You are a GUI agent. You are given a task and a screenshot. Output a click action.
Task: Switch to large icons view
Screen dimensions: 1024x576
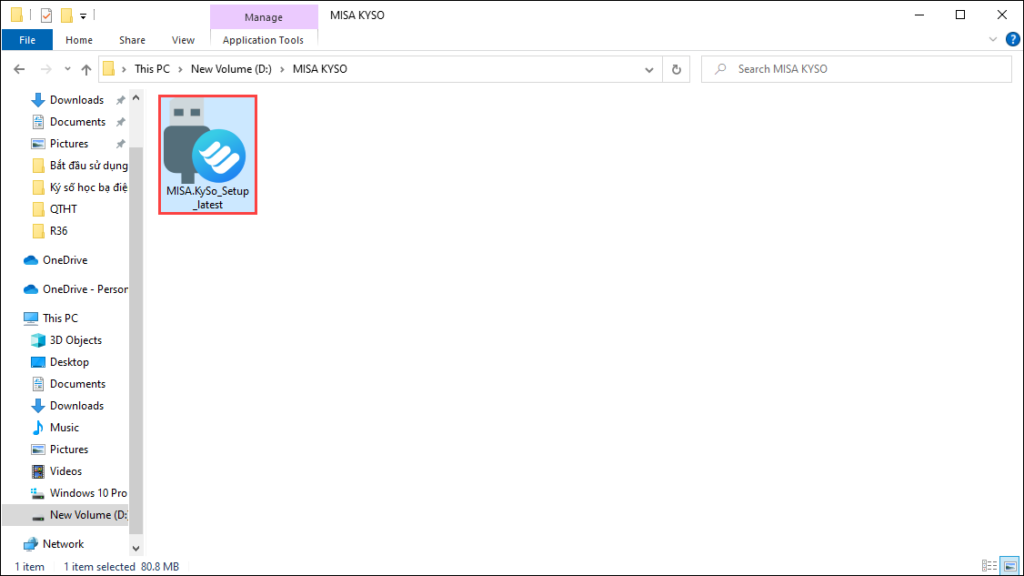(1010, 566)
